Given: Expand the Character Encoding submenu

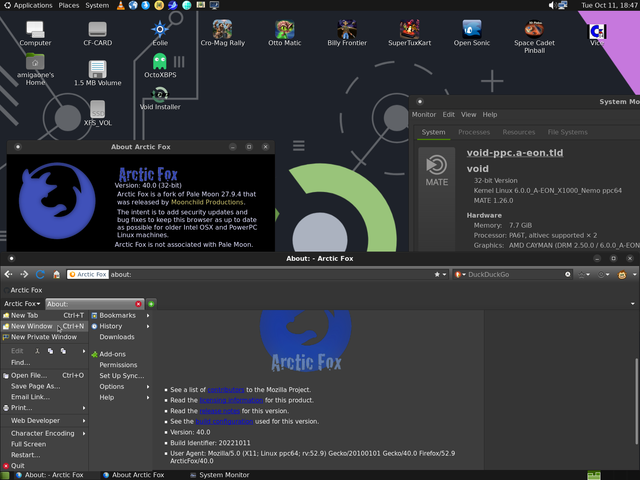Looking at the screenshot, I should click(x=44, y=433).
